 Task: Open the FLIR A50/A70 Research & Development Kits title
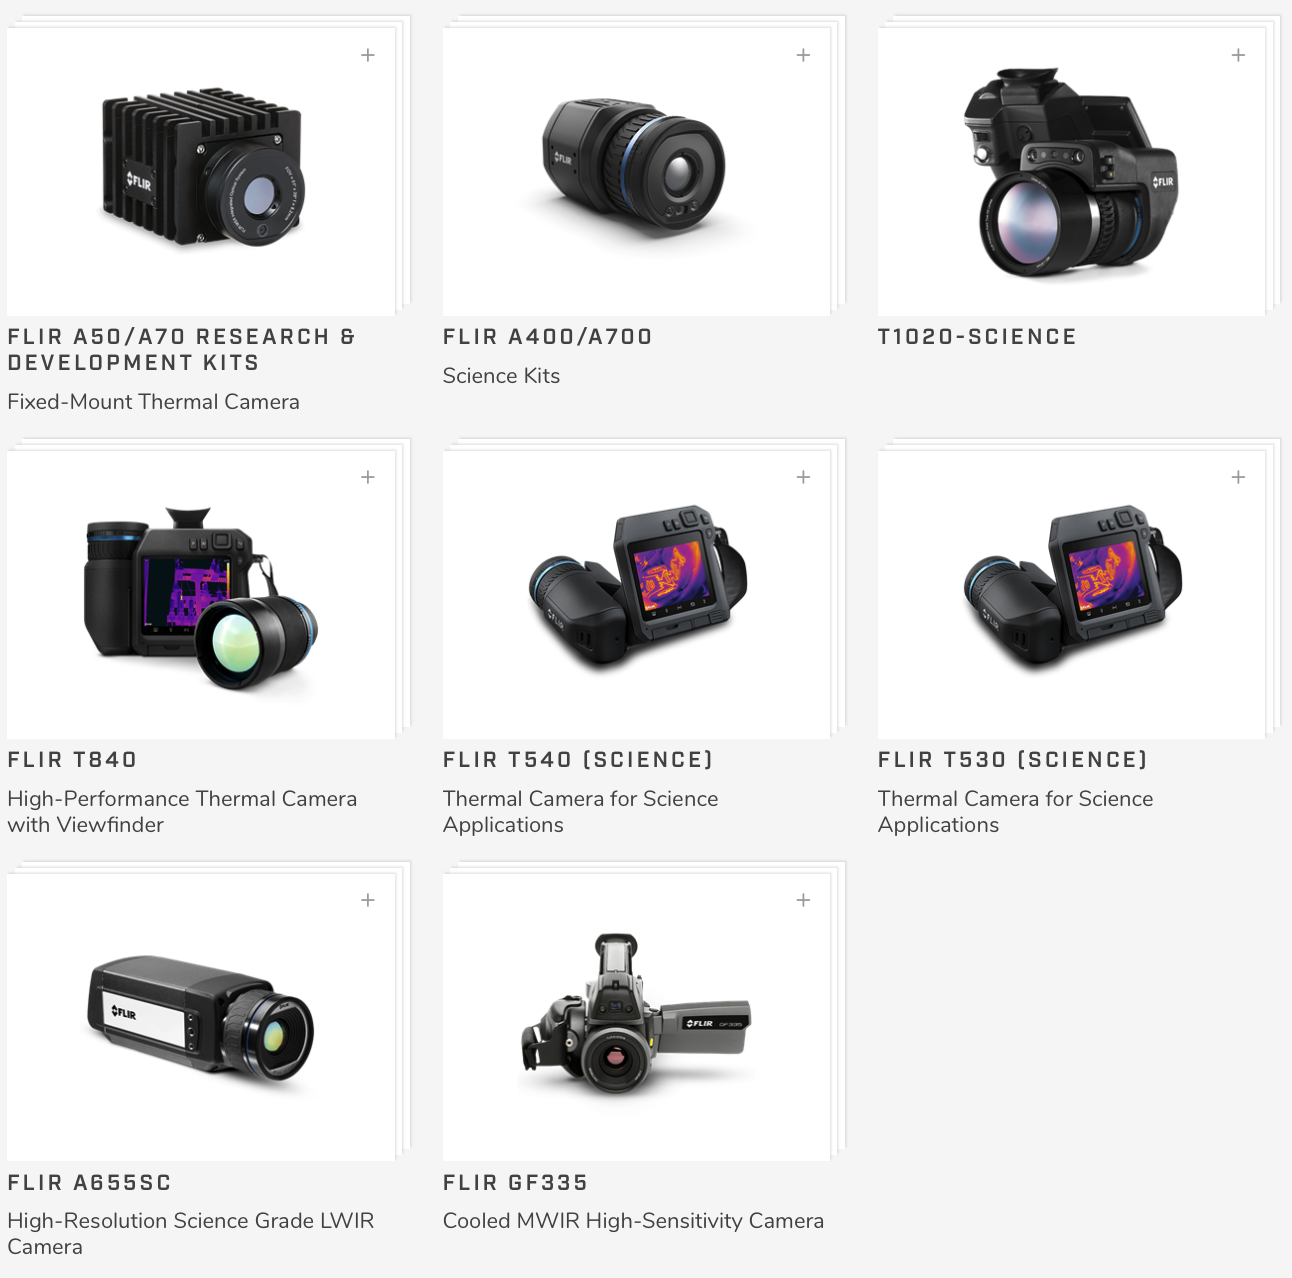click(181, 350)
